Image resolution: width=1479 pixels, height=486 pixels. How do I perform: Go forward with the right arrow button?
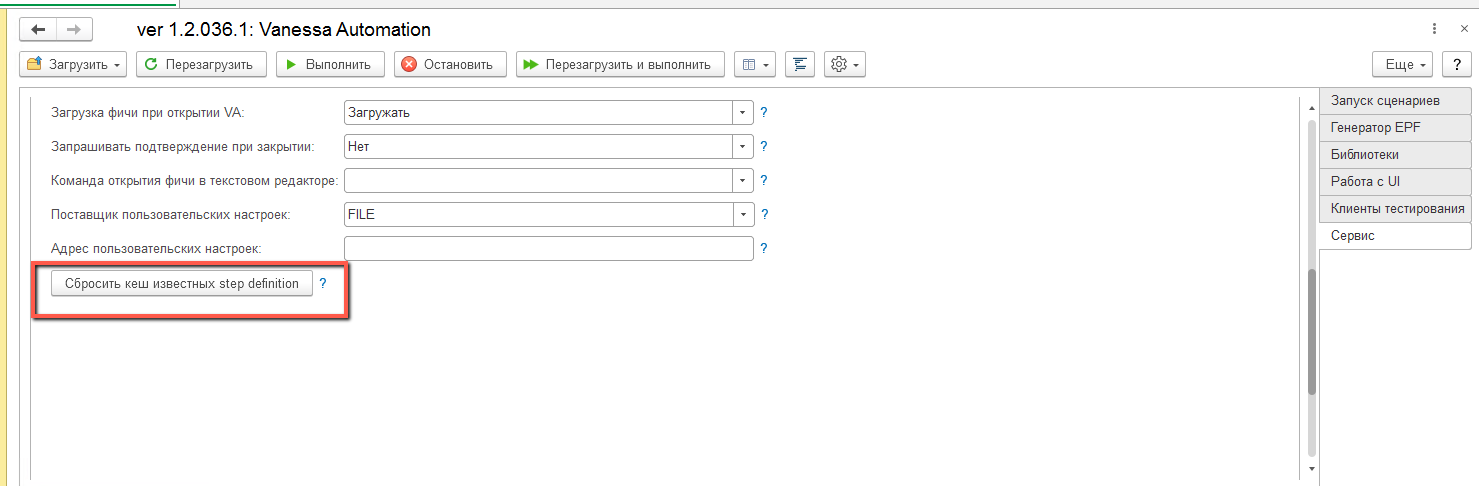pyautogui.click(x=73, y=30)
